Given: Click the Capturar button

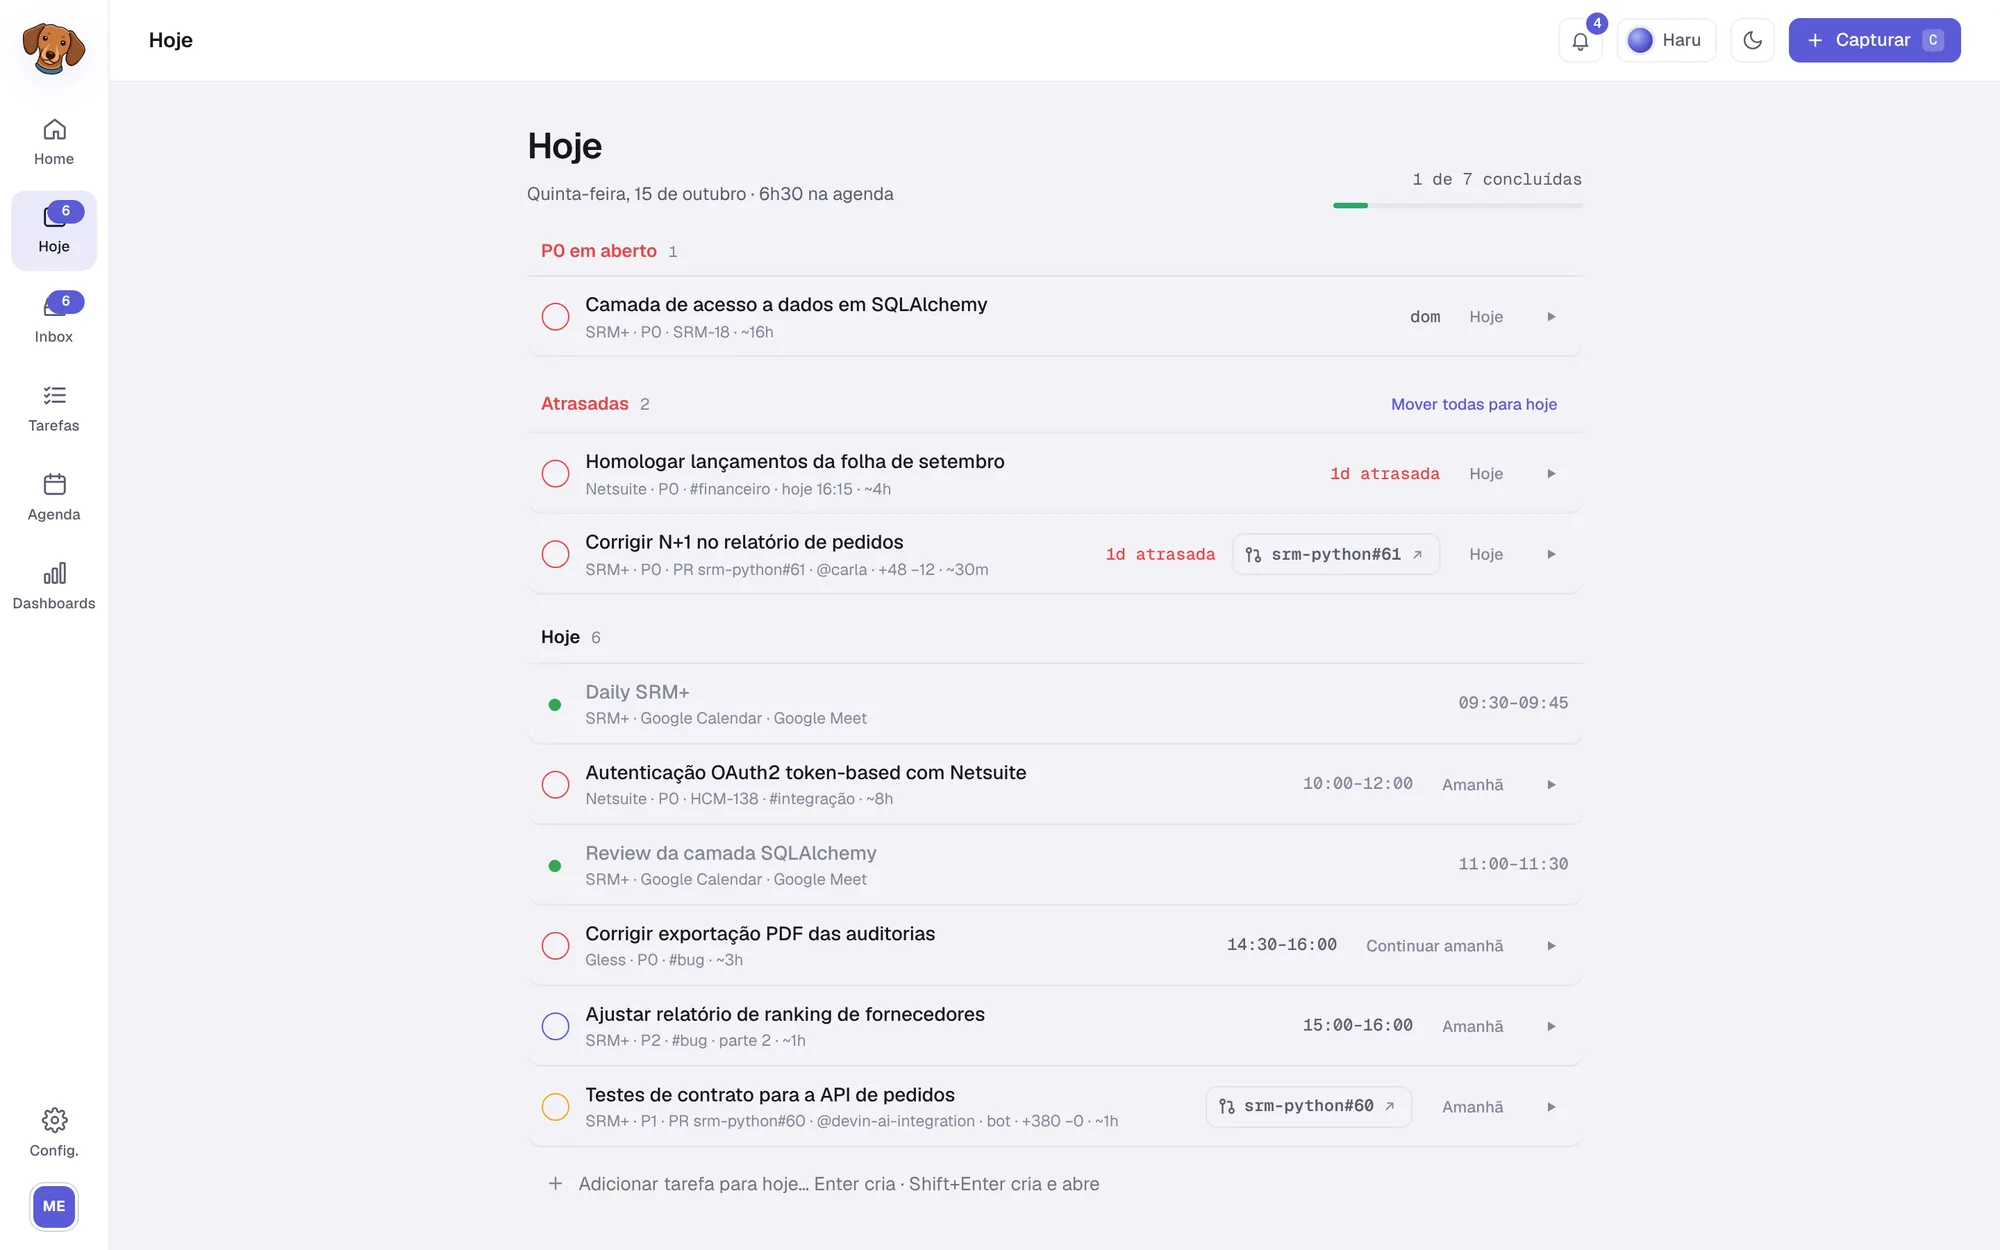Looking at the screenshot, I should pyautogui.click(x=1874, y=41).
